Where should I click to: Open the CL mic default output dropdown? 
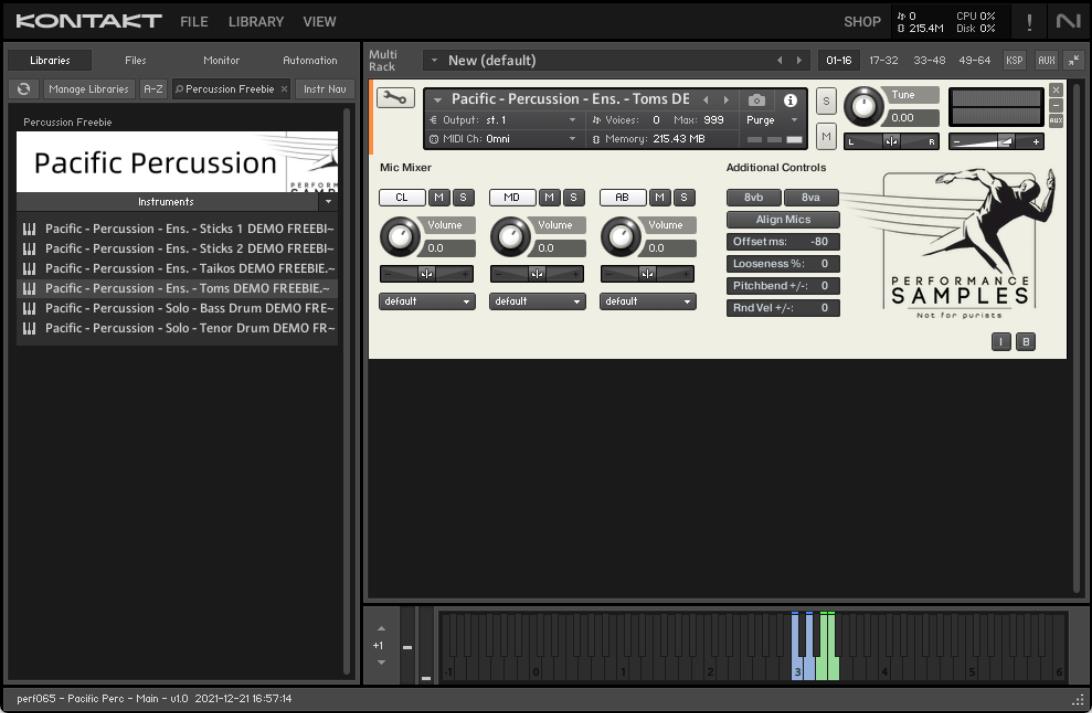coord(427,301)
